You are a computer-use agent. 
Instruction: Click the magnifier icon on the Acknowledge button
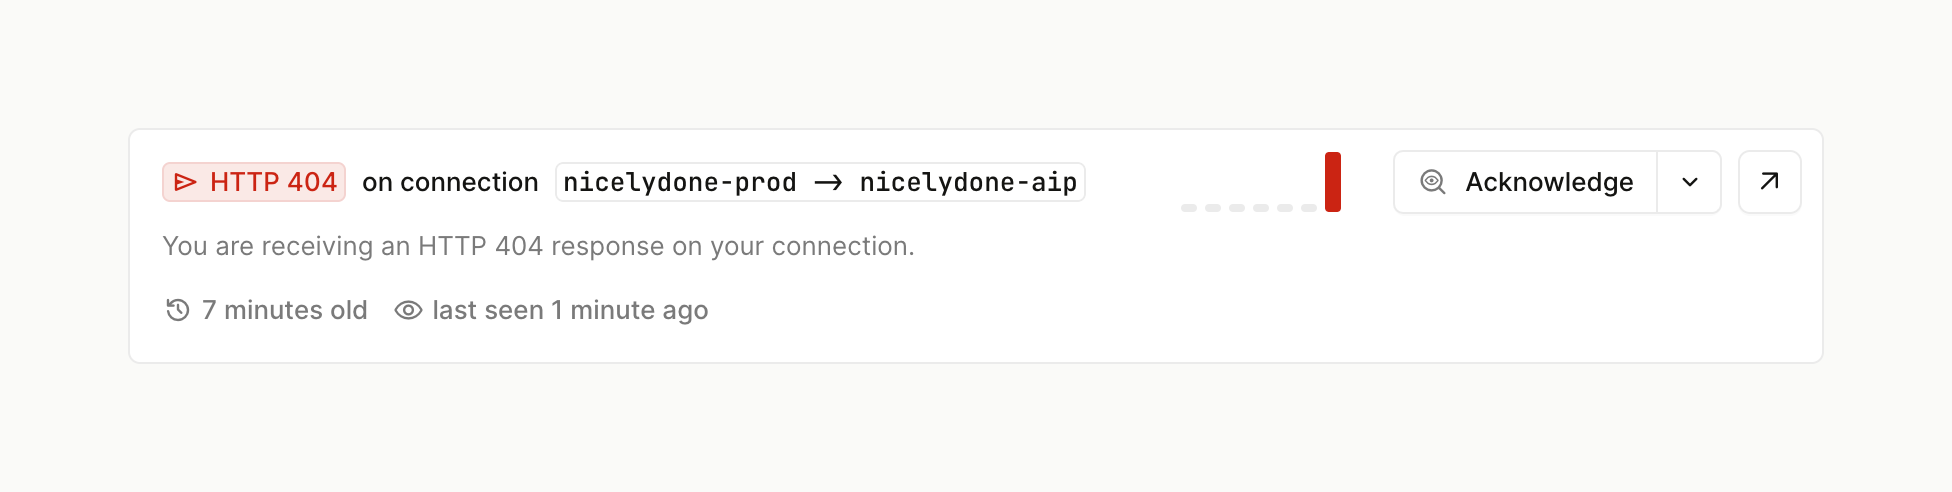pos(1433,182)
